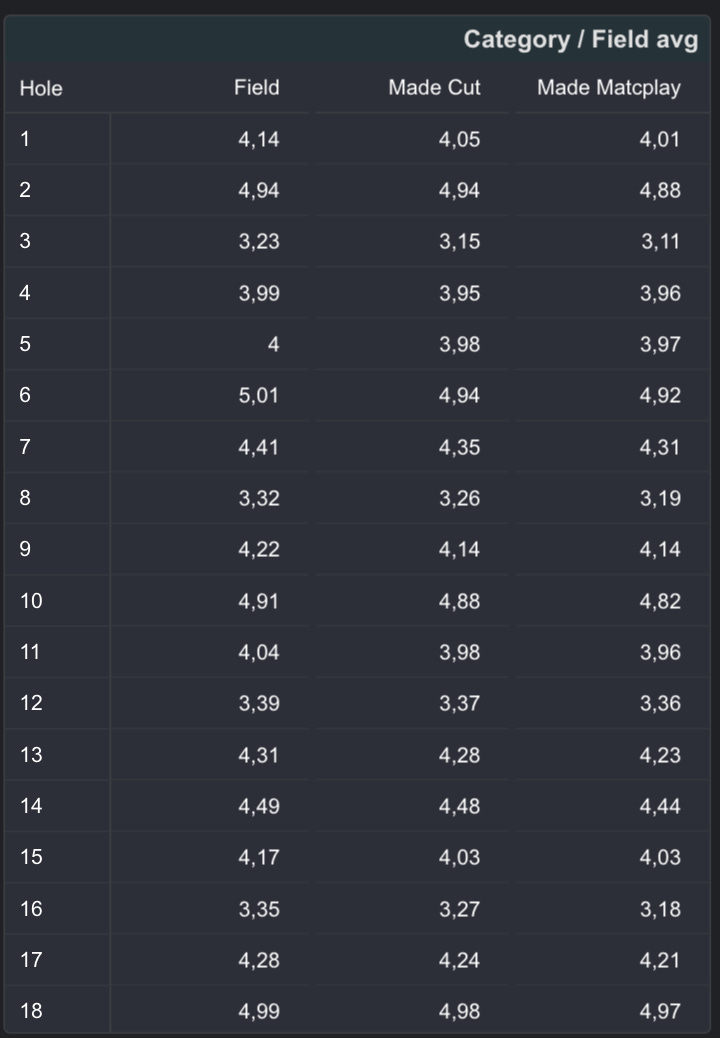Select Made Matcplay value 4,44 for hole 14

660,806
